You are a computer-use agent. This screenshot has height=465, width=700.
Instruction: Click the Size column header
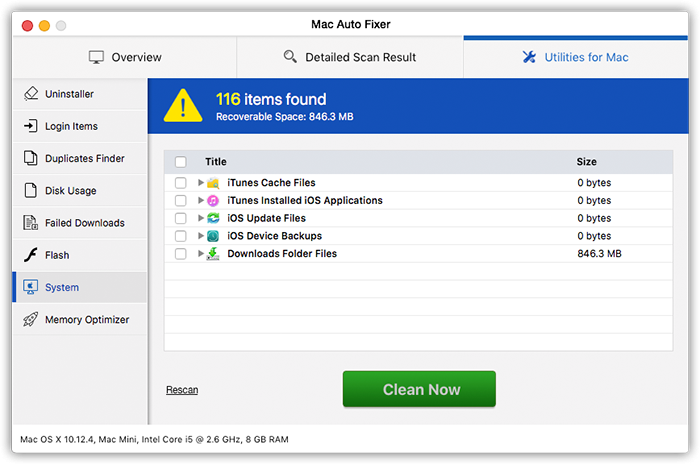click(x=587, y=162)
